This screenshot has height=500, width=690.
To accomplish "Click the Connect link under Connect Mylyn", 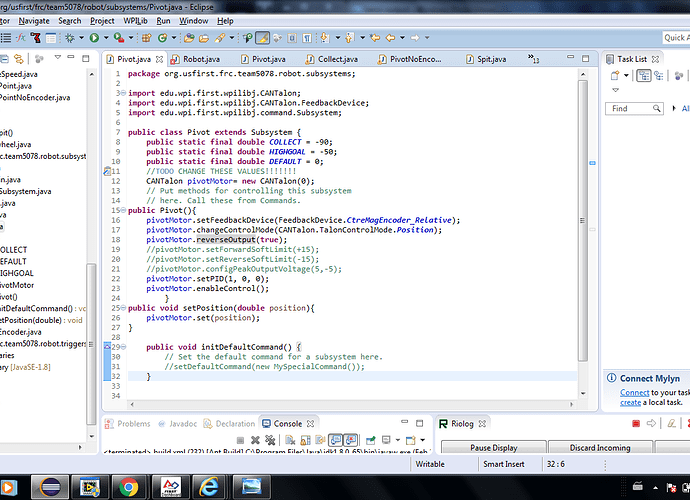I will (635, 392).
